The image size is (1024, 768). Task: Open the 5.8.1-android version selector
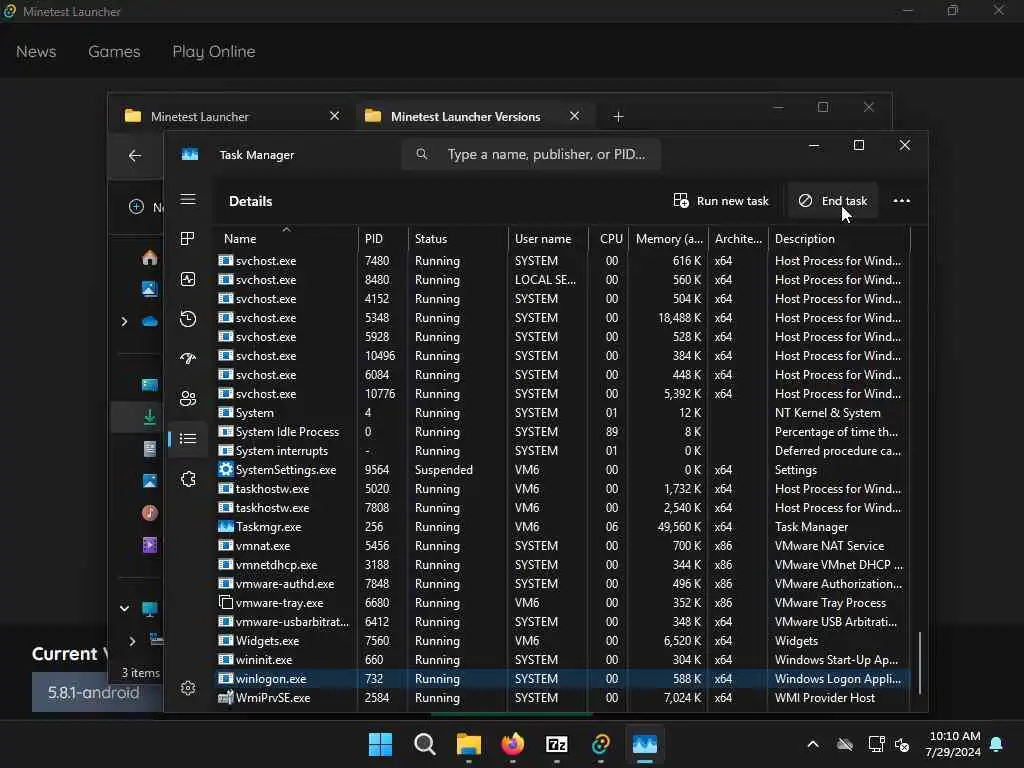[97, 692]
